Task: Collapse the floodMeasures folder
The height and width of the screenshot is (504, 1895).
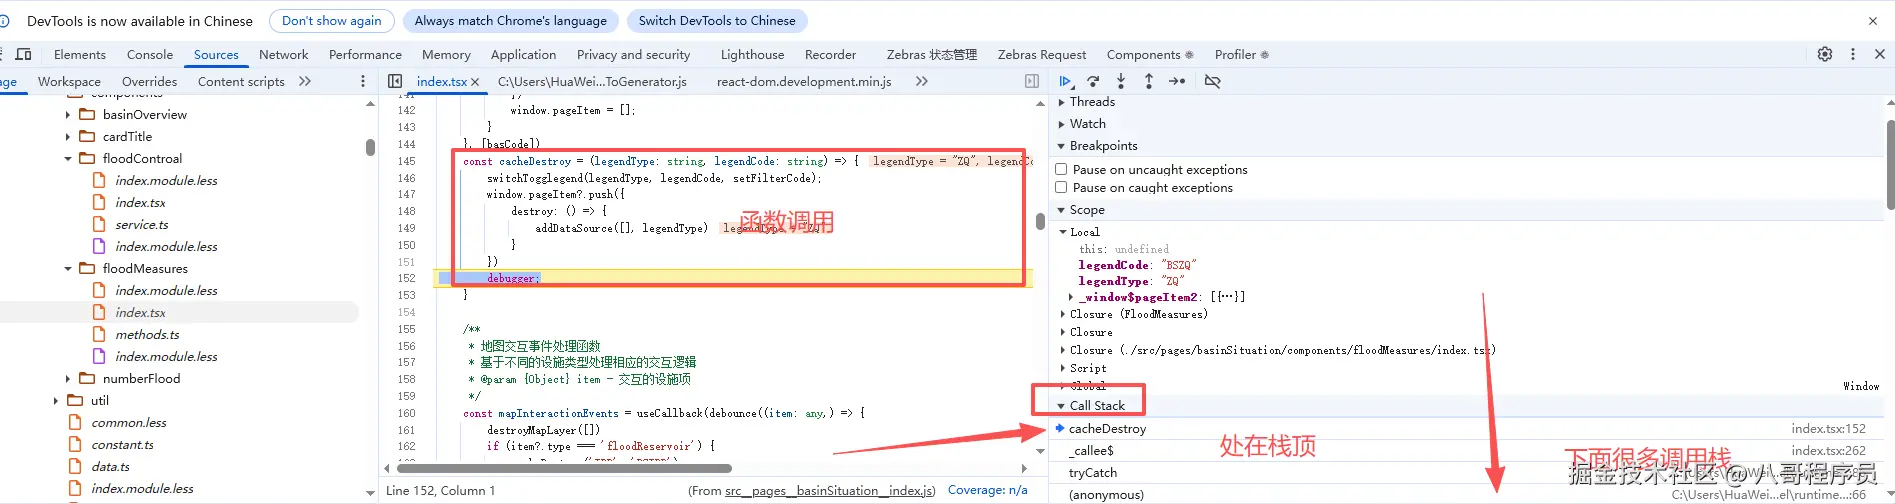Action: (x=68, y=268)
